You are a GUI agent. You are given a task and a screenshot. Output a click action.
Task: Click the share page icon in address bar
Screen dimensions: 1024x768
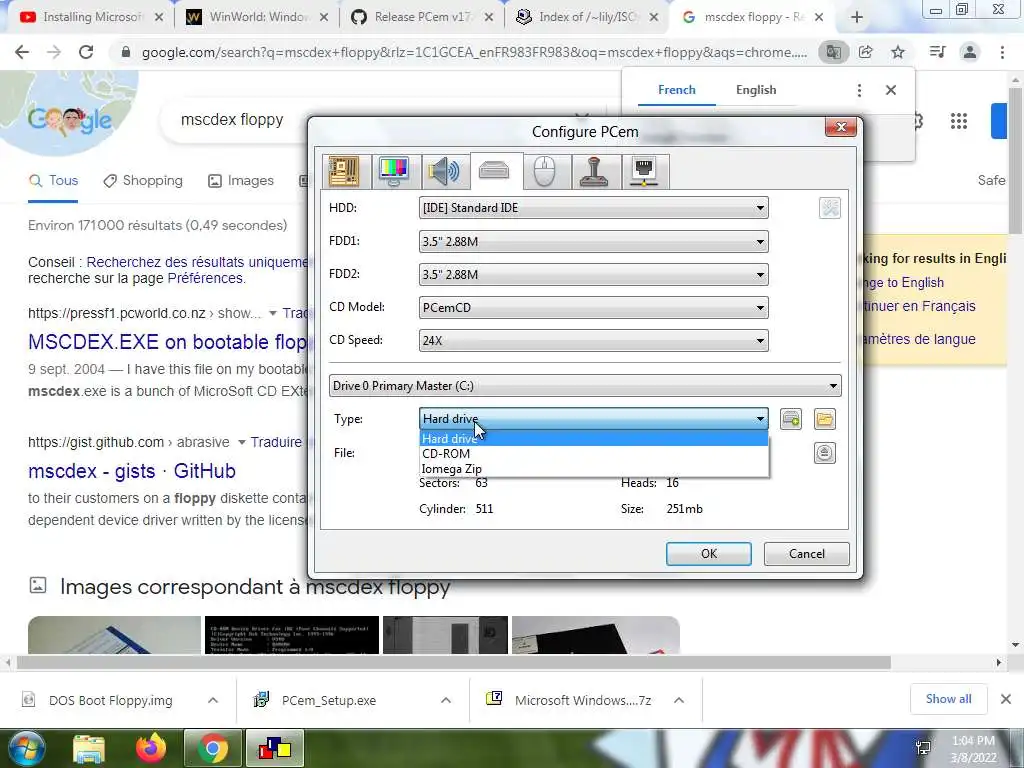coord(866,52)
